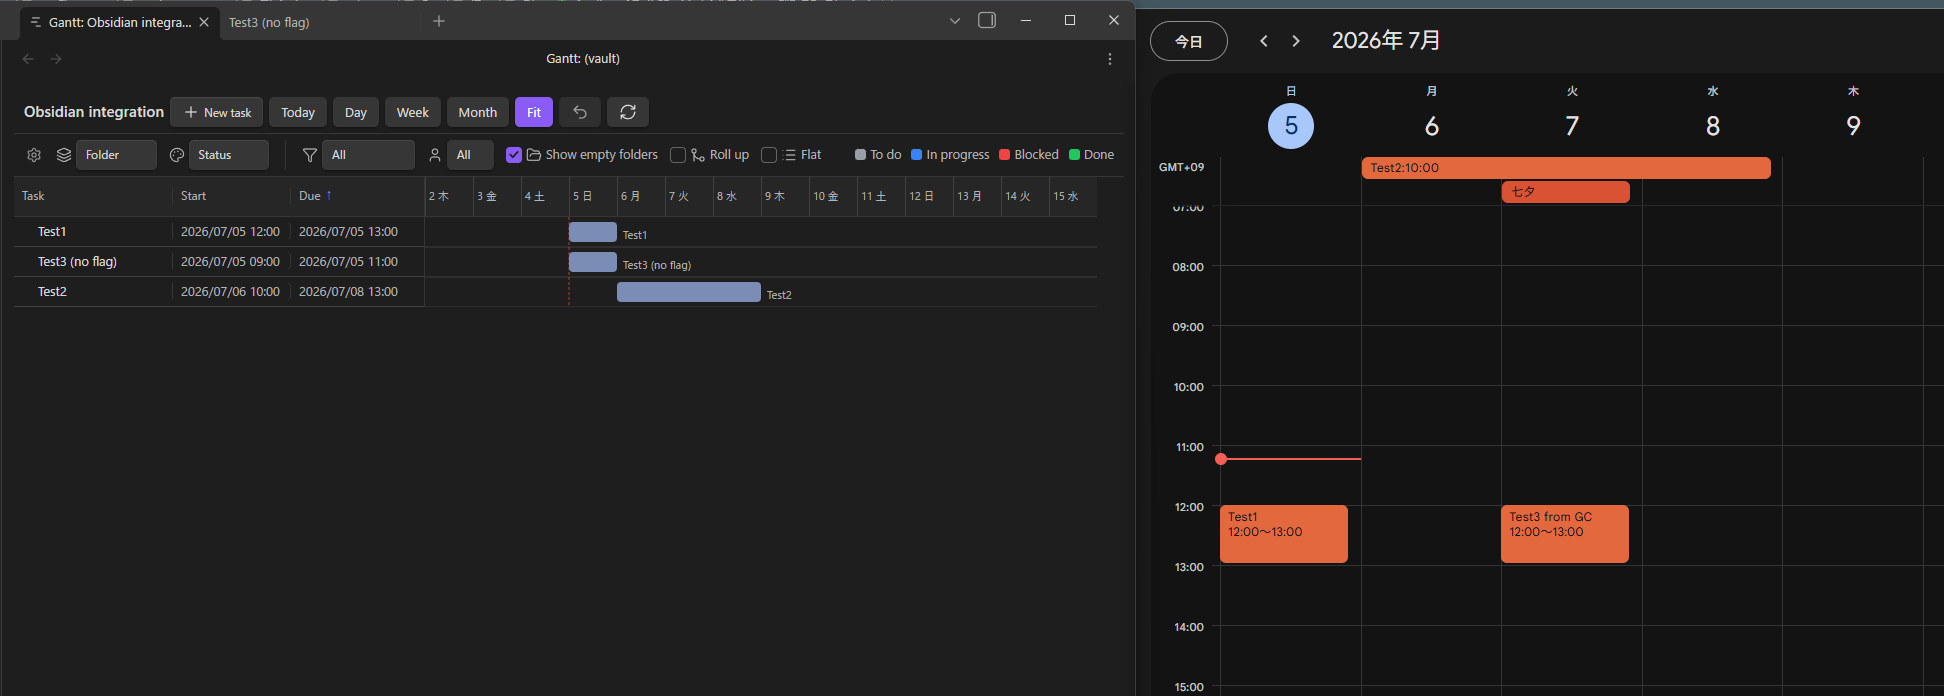Open the three-dot more options menu

pos(1110,59)
